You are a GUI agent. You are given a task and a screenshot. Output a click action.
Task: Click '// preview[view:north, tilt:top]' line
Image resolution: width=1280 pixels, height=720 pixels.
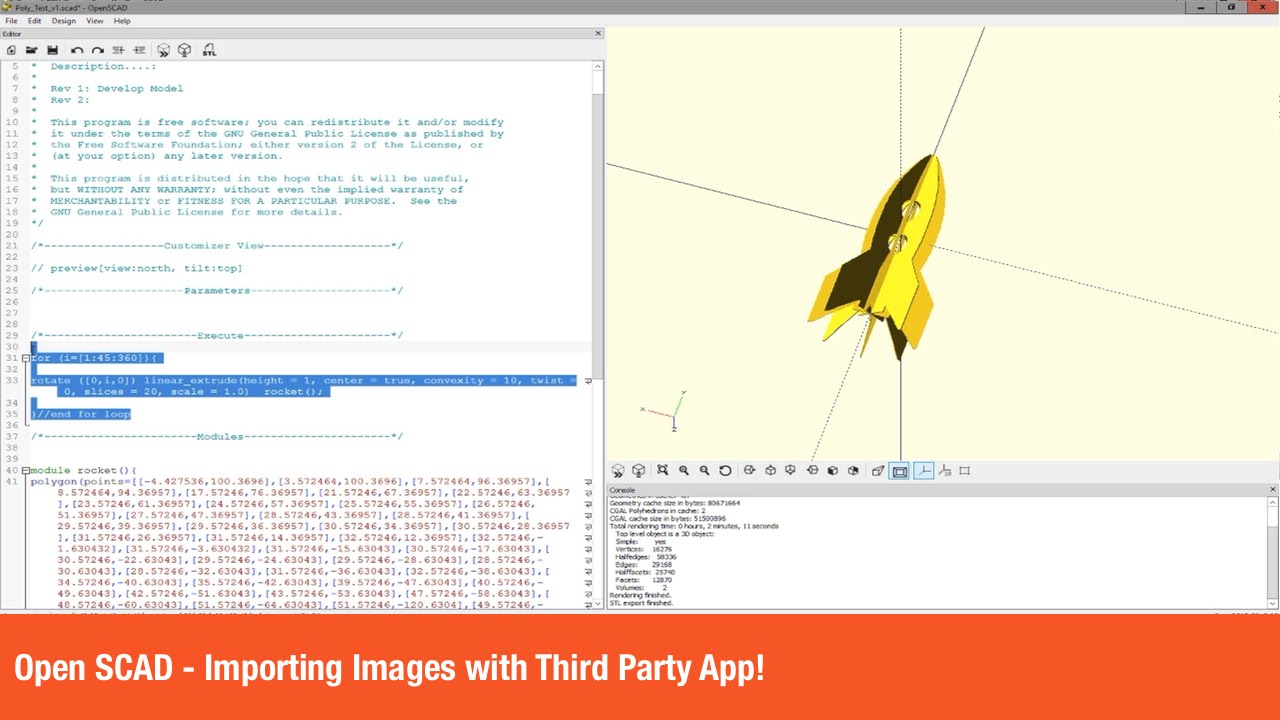click(137, 268)
